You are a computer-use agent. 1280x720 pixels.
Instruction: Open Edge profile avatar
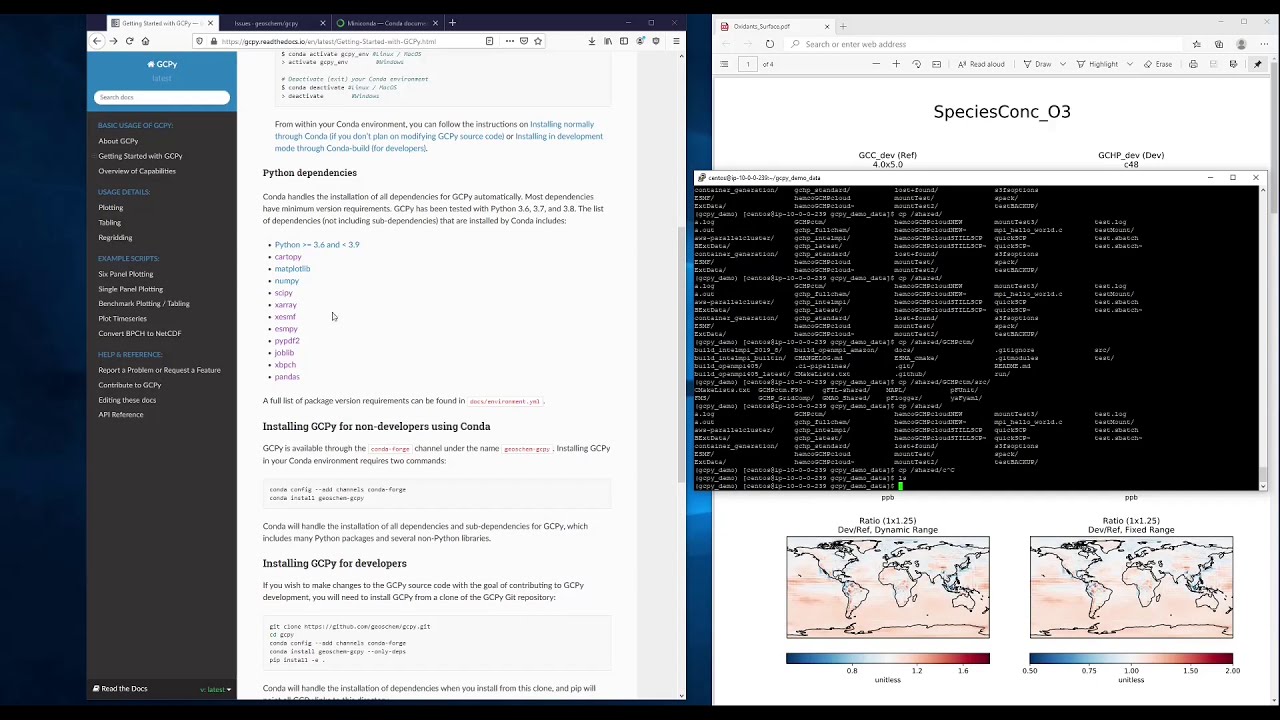(x=1241, y=44)
